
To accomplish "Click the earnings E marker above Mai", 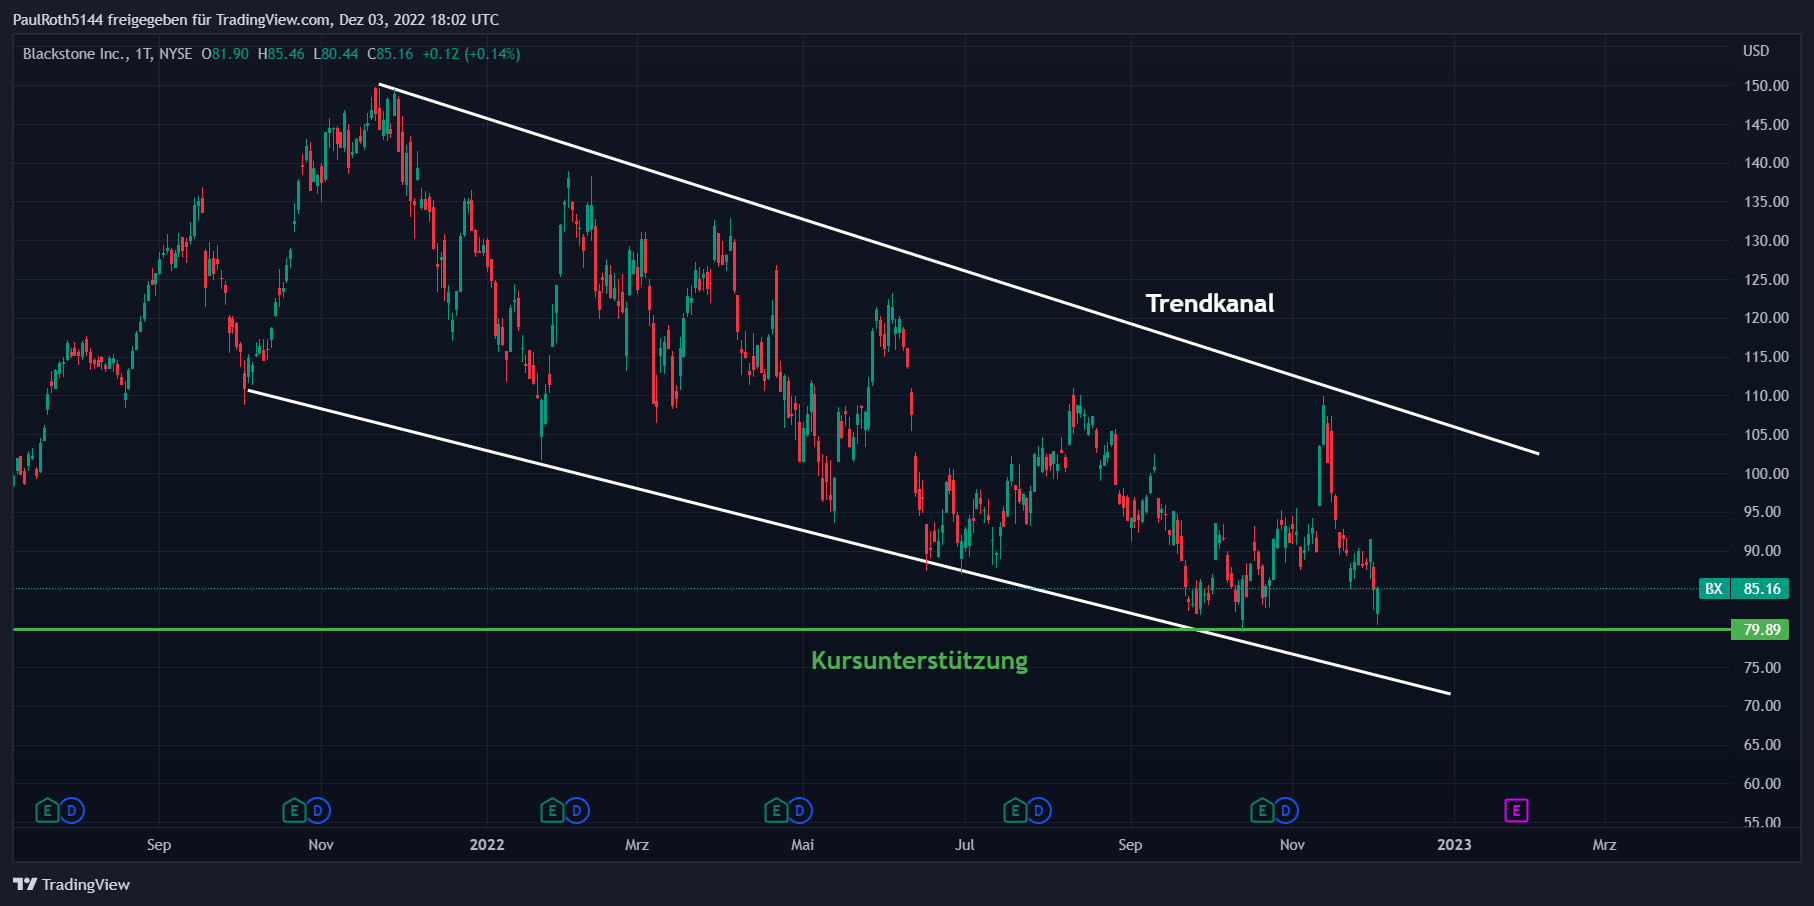I will 776,810.
